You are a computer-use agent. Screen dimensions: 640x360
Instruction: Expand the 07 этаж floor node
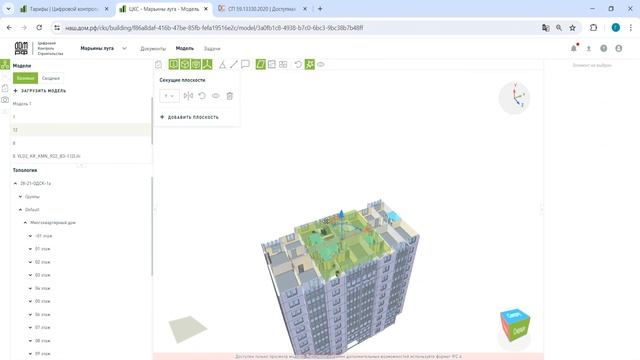[x=30, y=327]
